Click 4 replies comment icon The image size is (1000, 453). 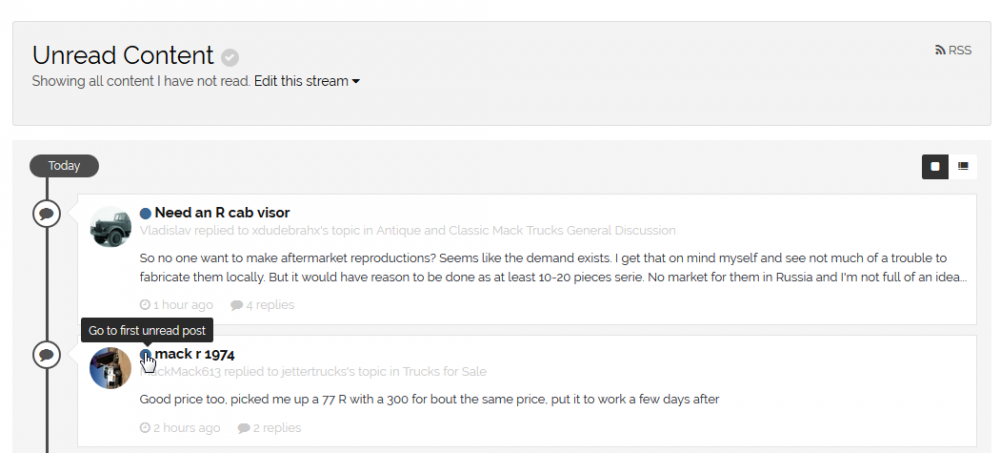[x=237, y=305]
